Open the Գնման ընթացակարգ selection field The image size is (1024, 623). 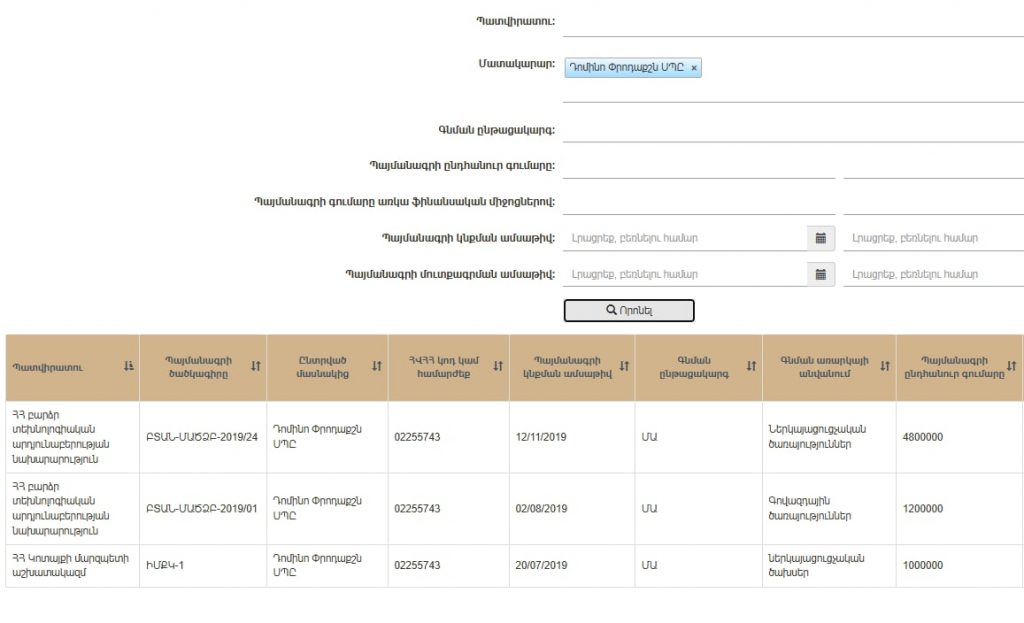792,130
